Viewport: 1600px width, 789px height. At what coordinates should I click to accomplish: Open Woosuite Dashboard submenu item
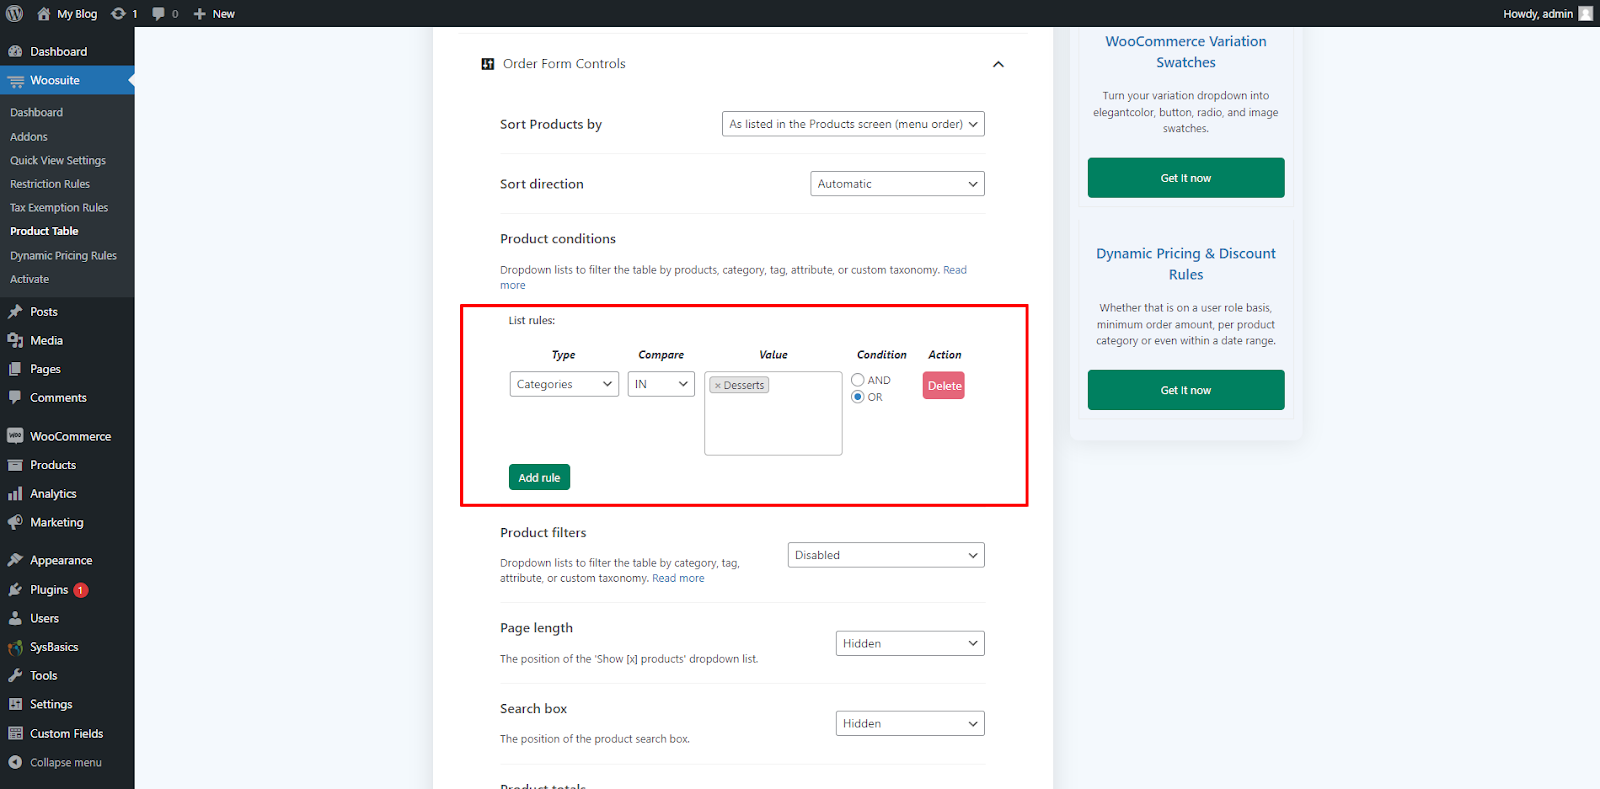pyautogui.click(x=36, y=113)
